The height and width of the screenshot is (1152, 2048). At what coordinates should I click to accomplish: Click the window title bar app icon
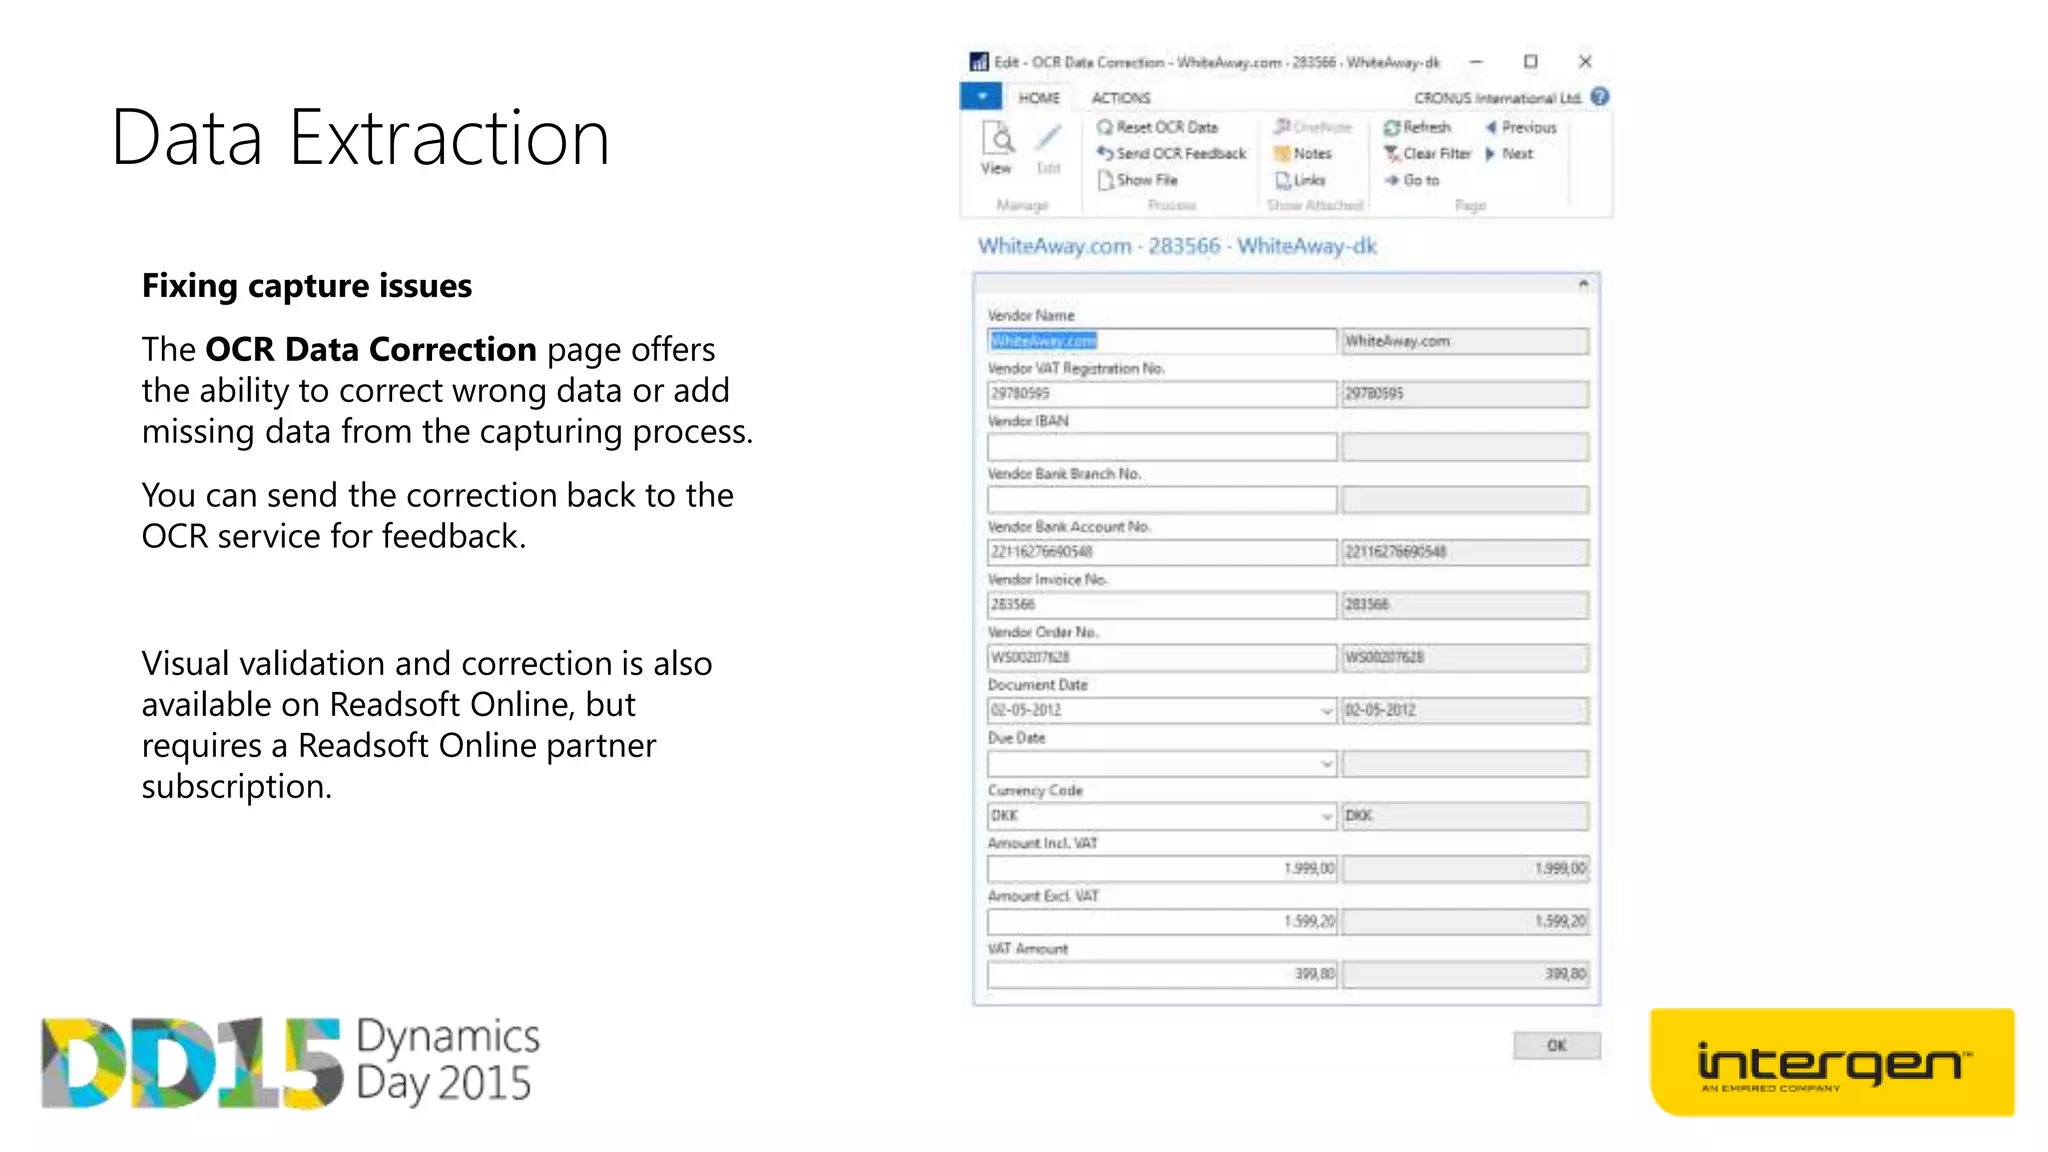tap(979, 62)
